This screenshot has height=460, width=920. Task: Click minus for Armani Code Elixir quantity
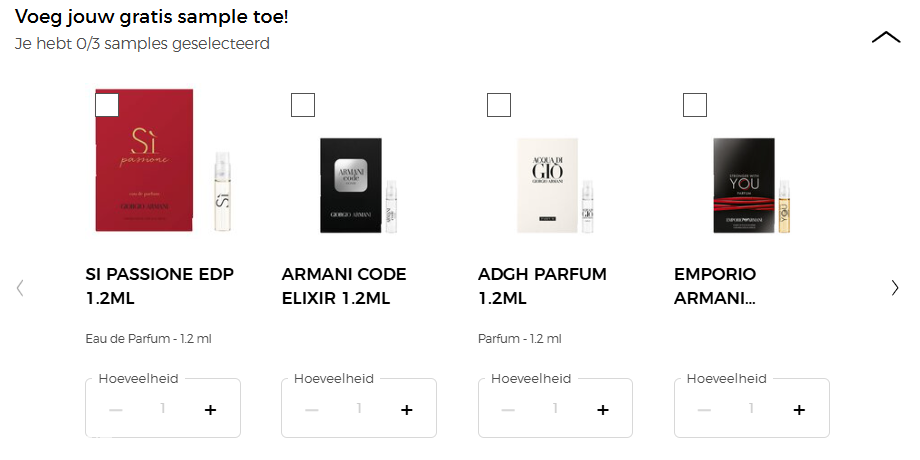pyautogui.click(x=312, y=410)
